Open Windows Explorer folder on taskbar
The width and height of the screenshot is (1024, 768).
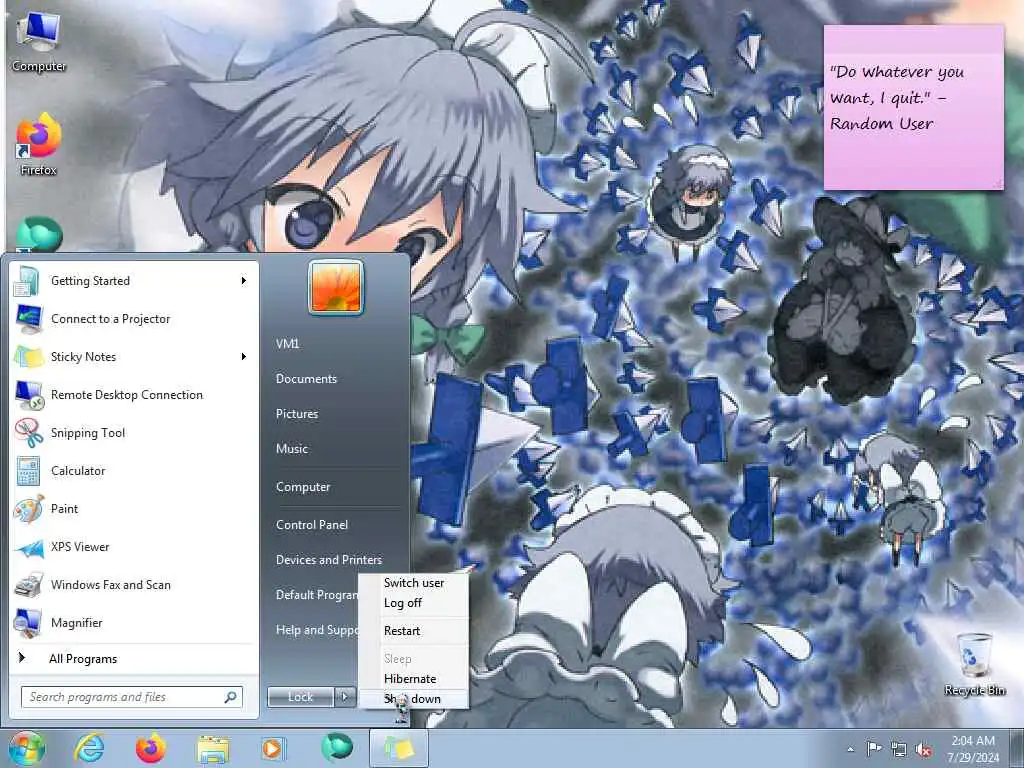point(213,750)
